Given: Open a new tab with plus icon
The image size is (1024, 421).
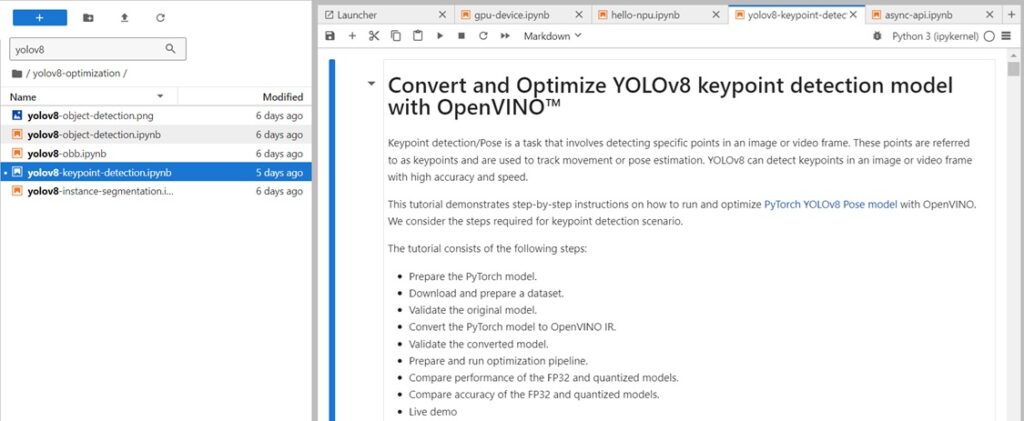Looking at the screenshot, I should click(x=1011, y=14).
